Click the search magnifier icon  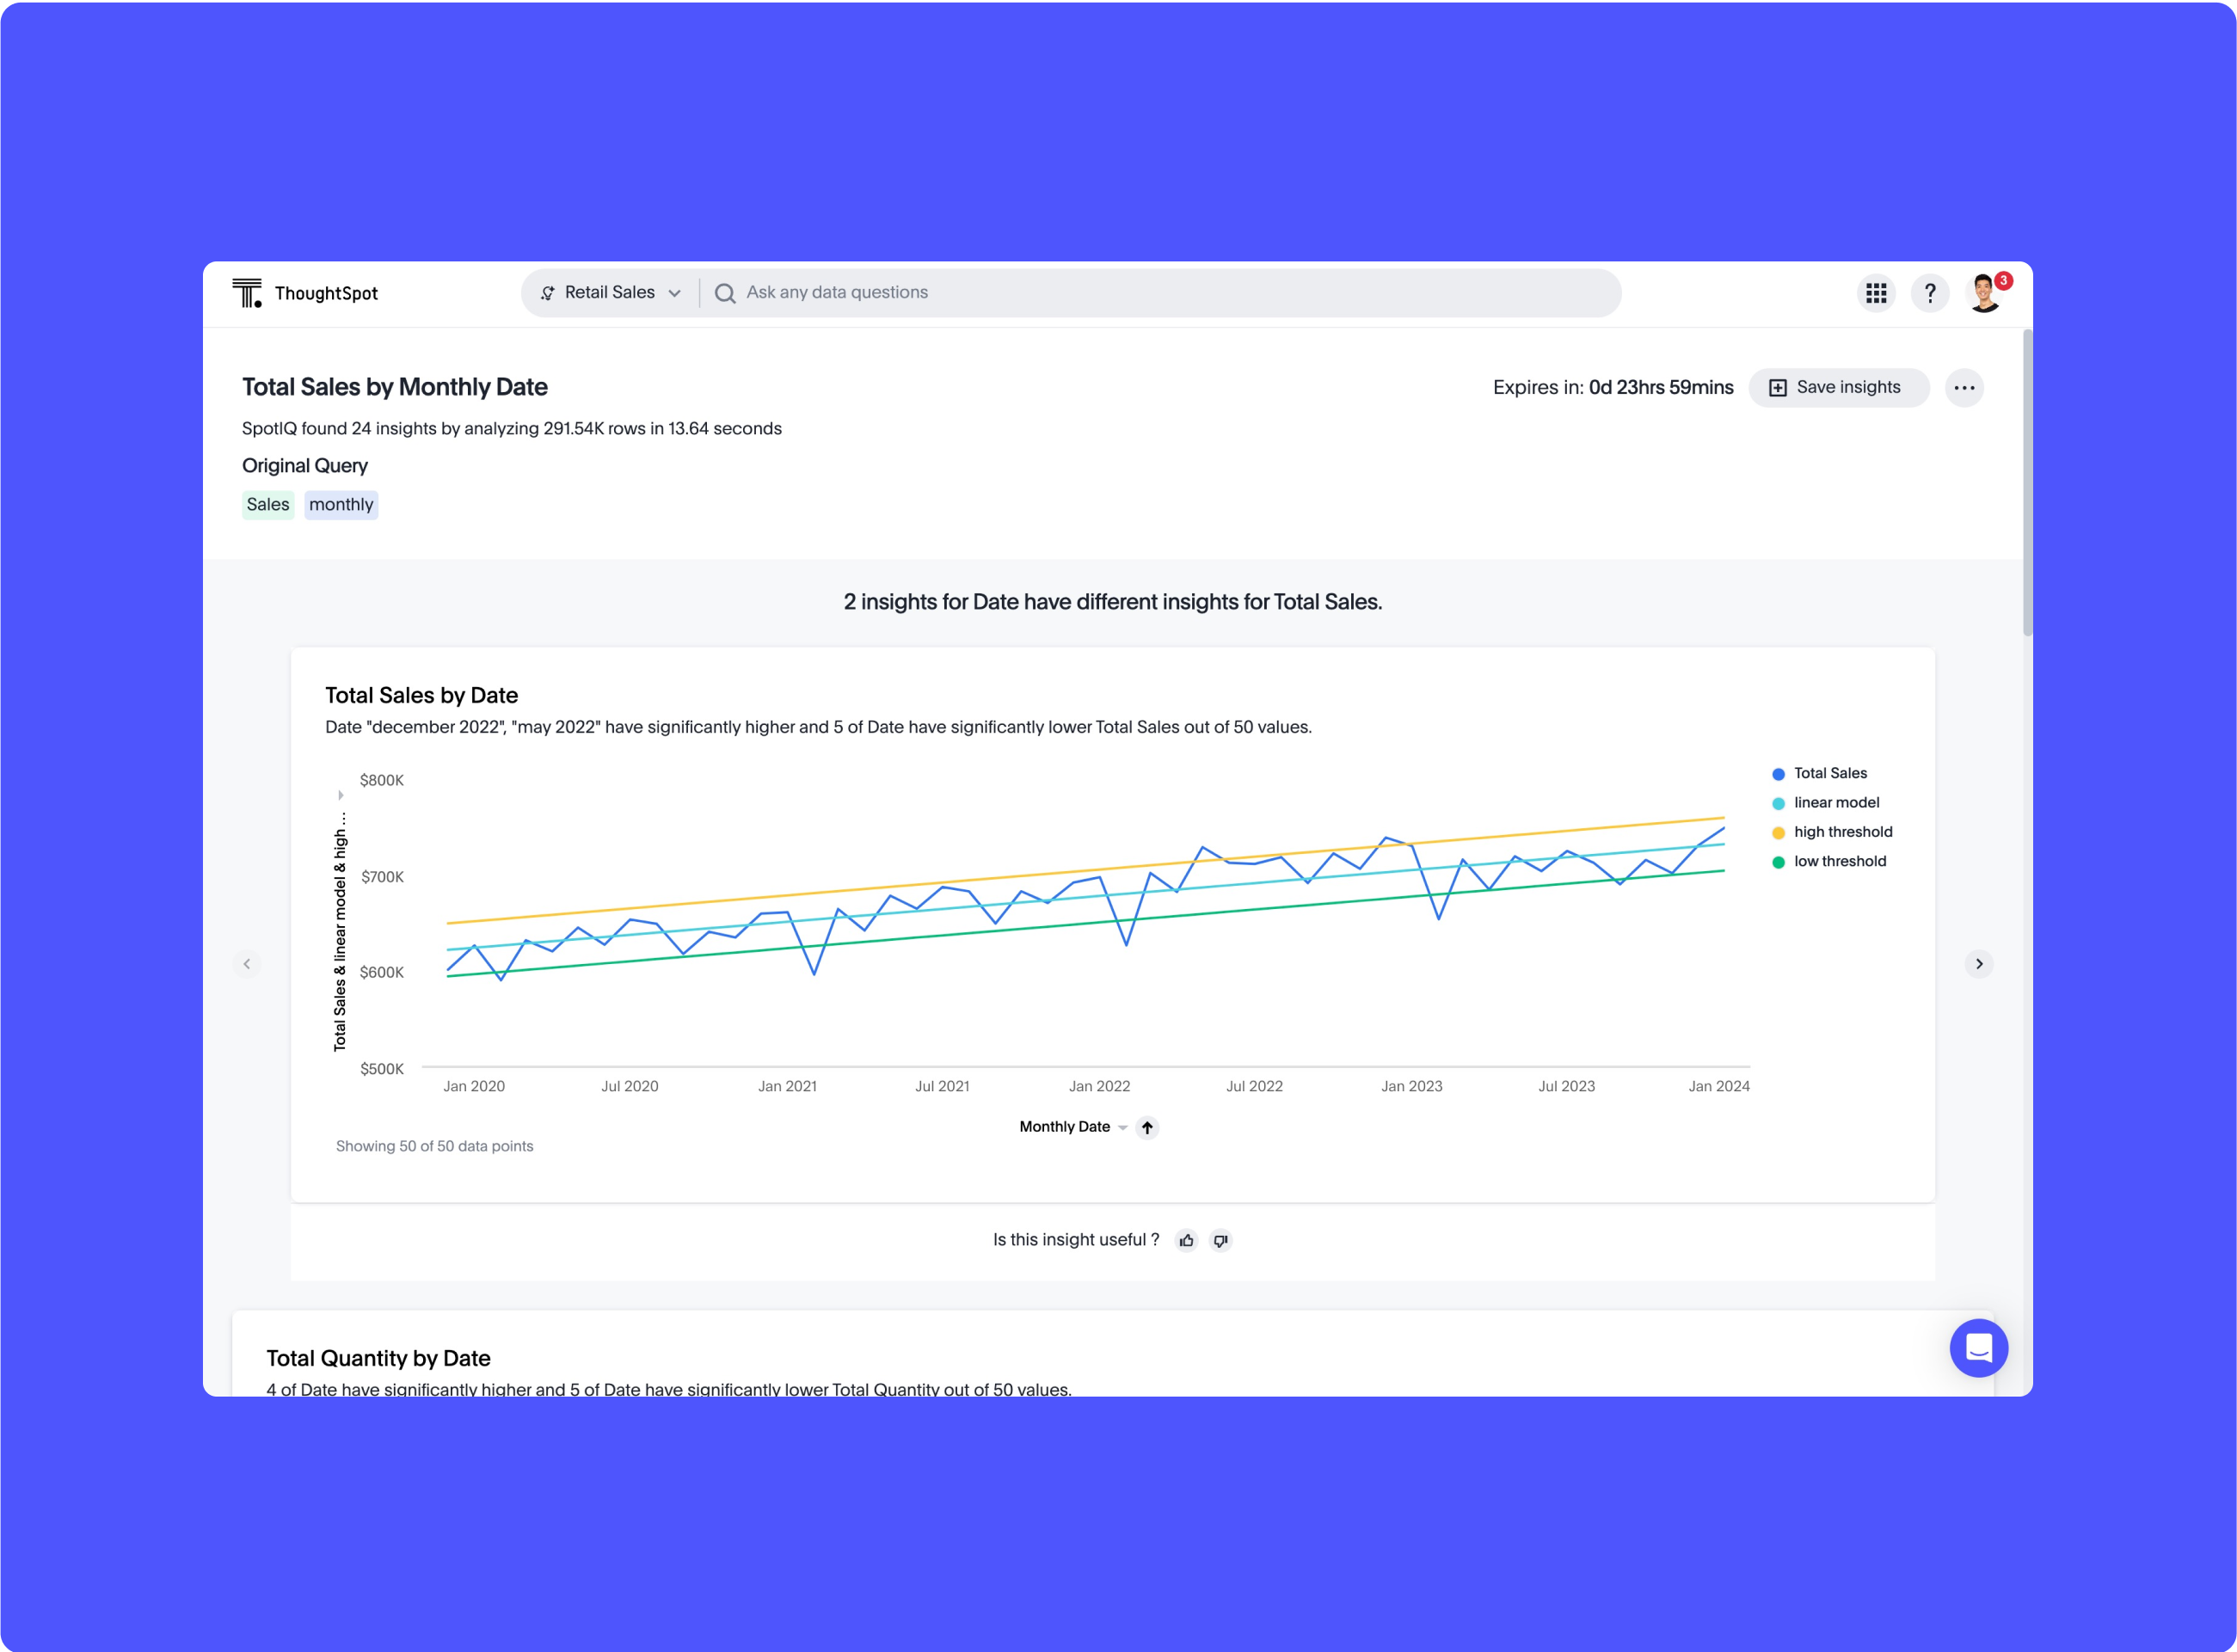725,293
